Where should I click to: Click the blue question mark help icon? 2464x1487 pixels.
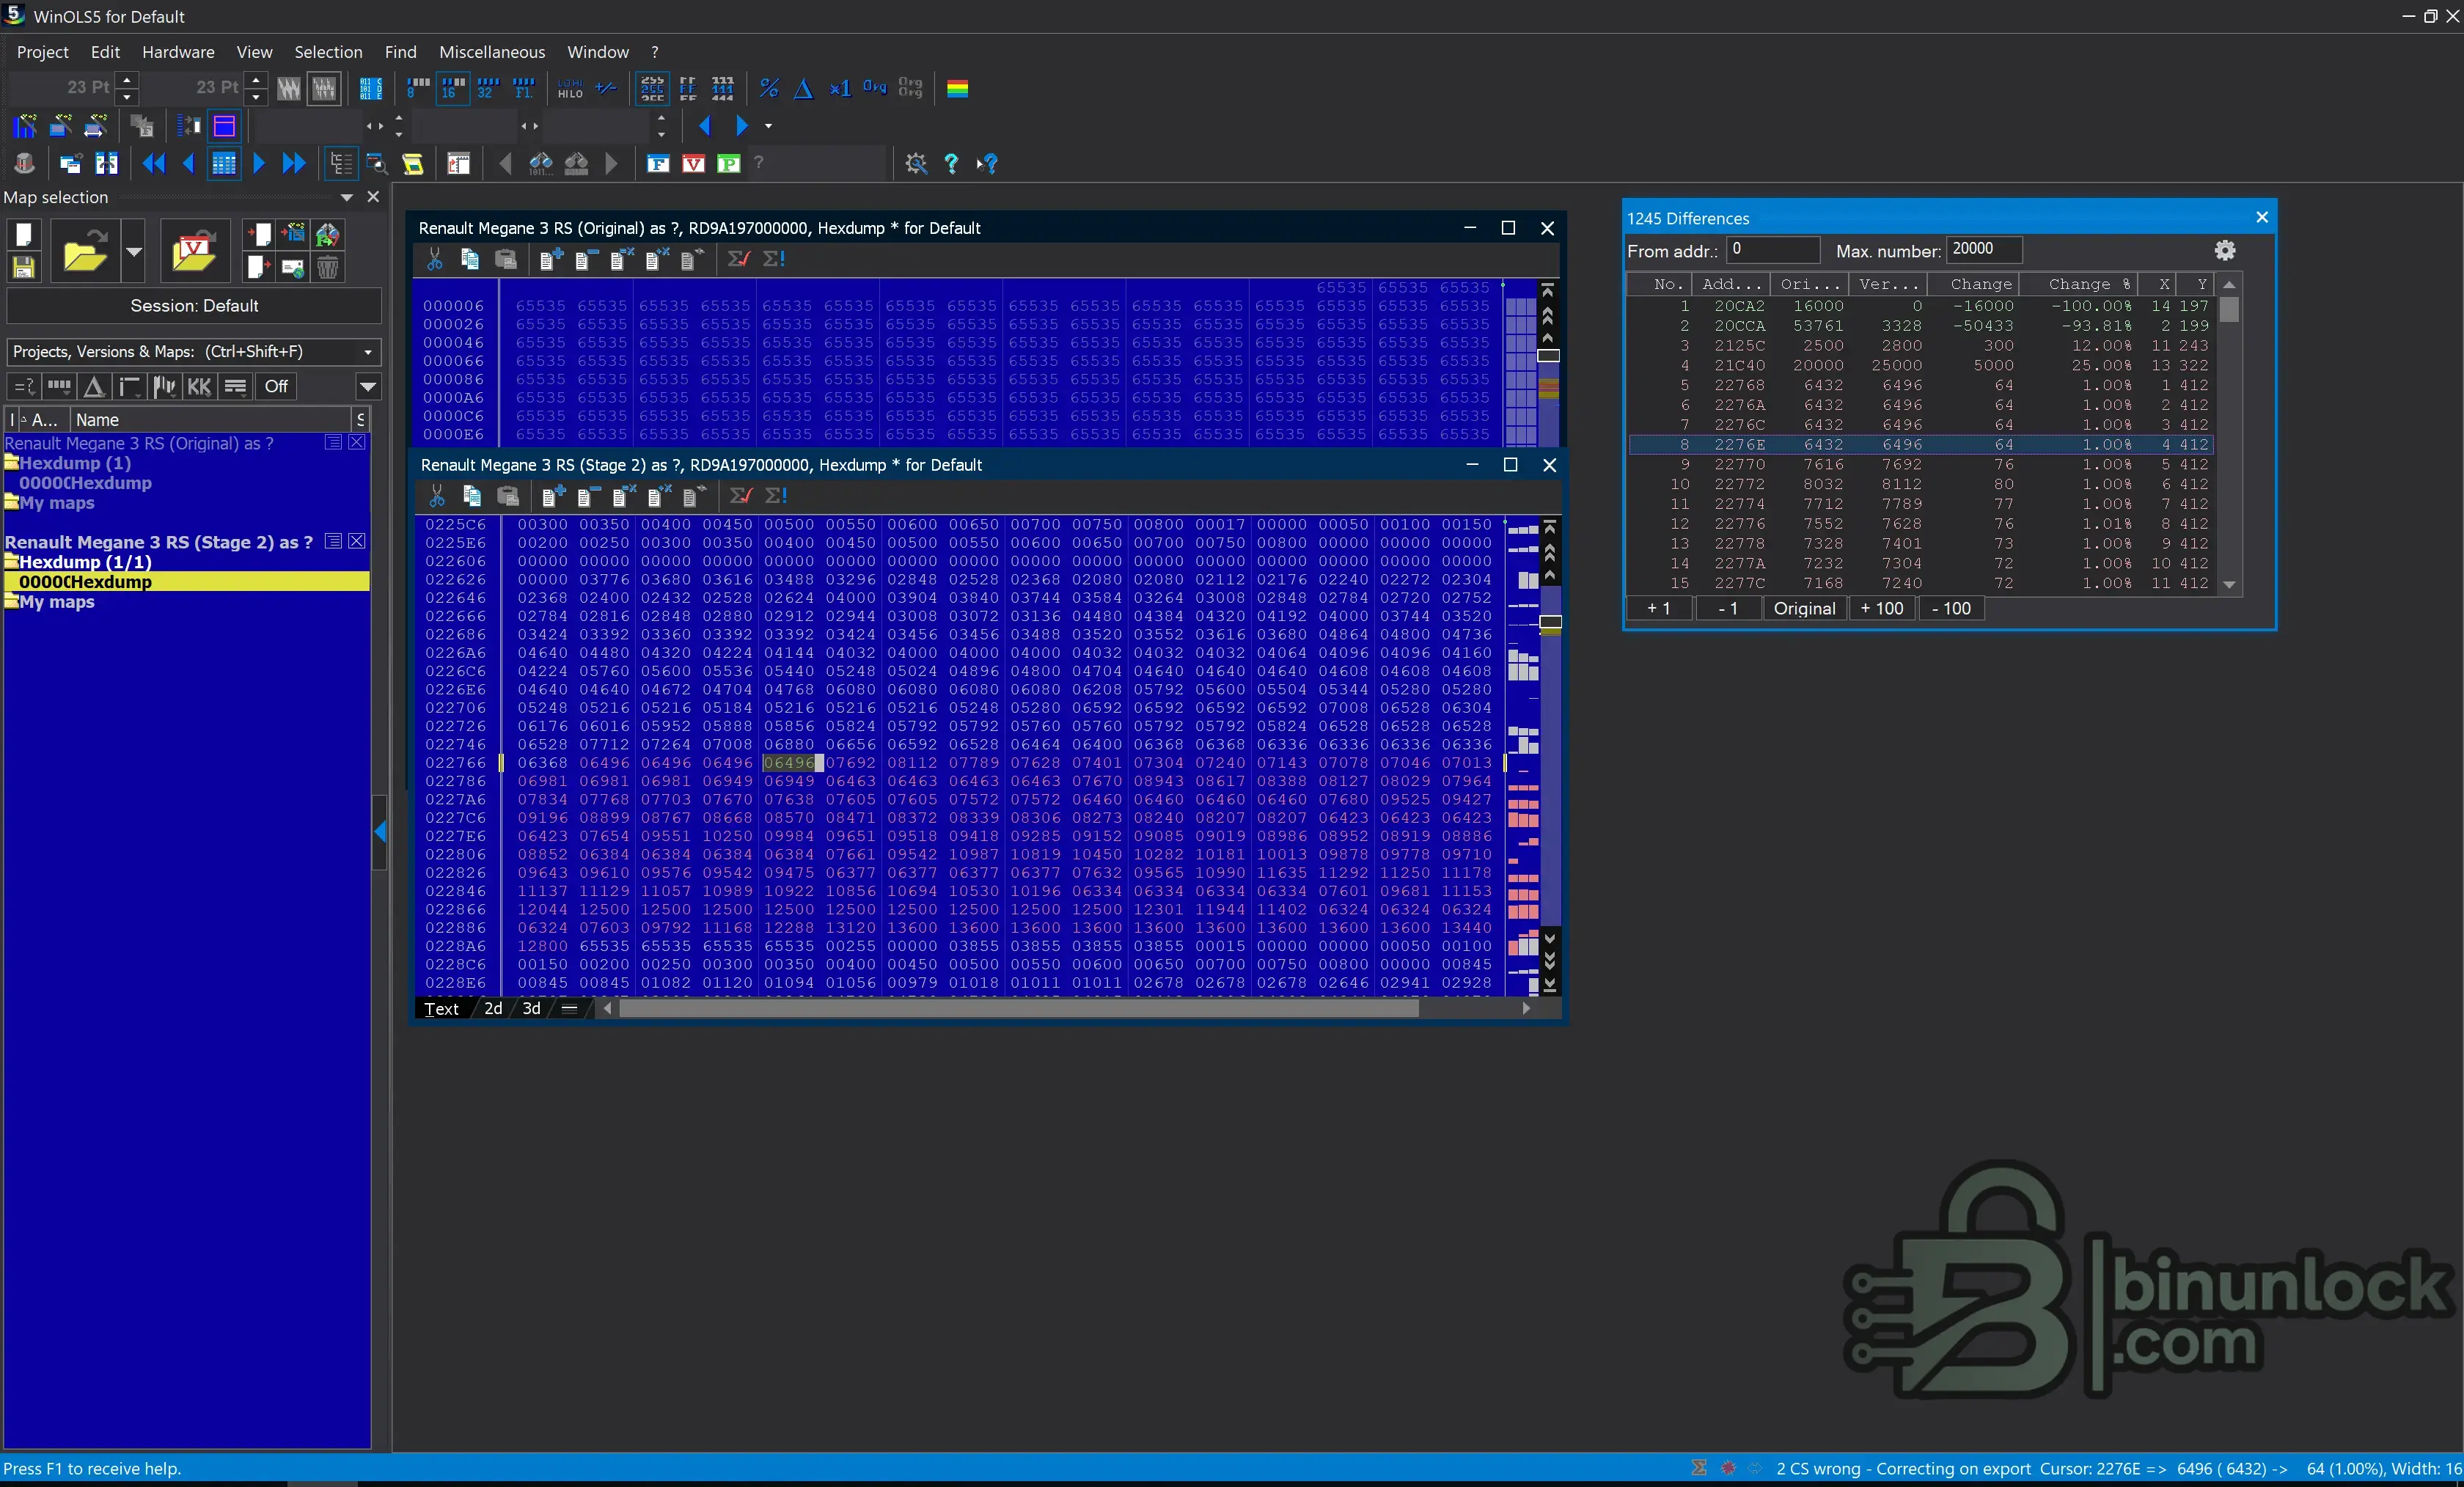coord(951,163)
